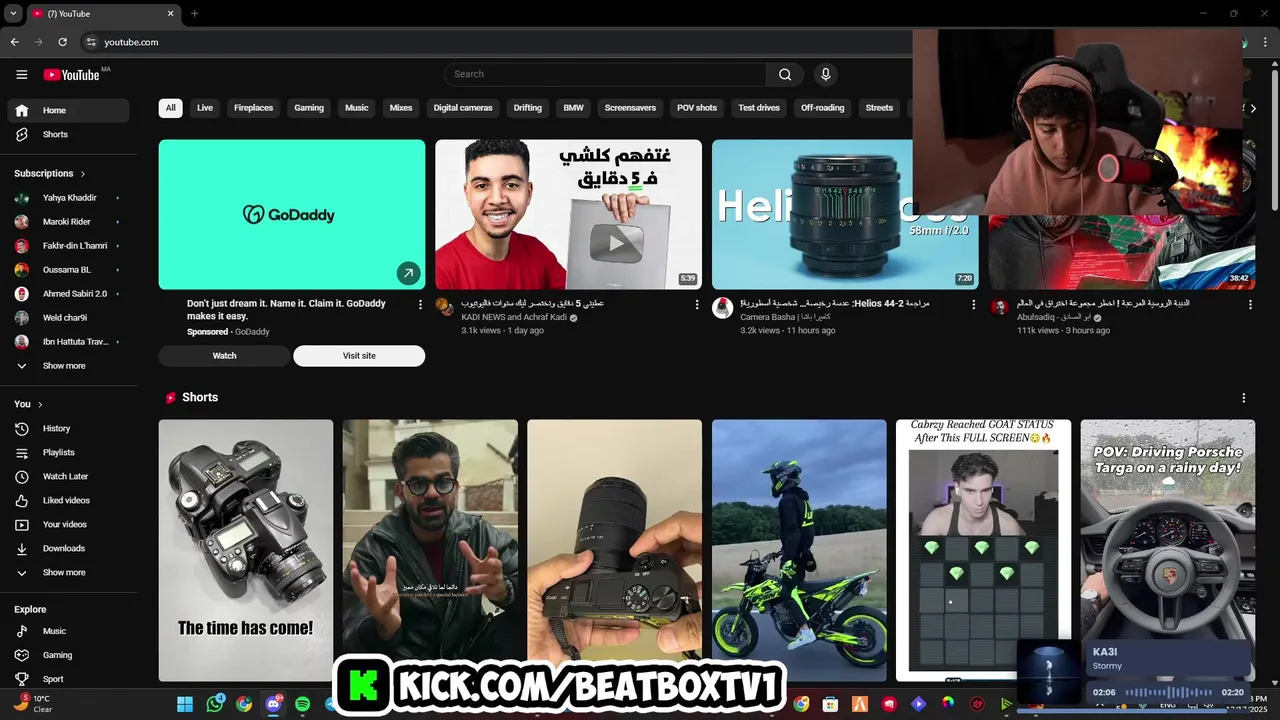This screenshot has width=1280, height=720.
Task: Open browser tab search dropdown
Action: click(13, 13)
